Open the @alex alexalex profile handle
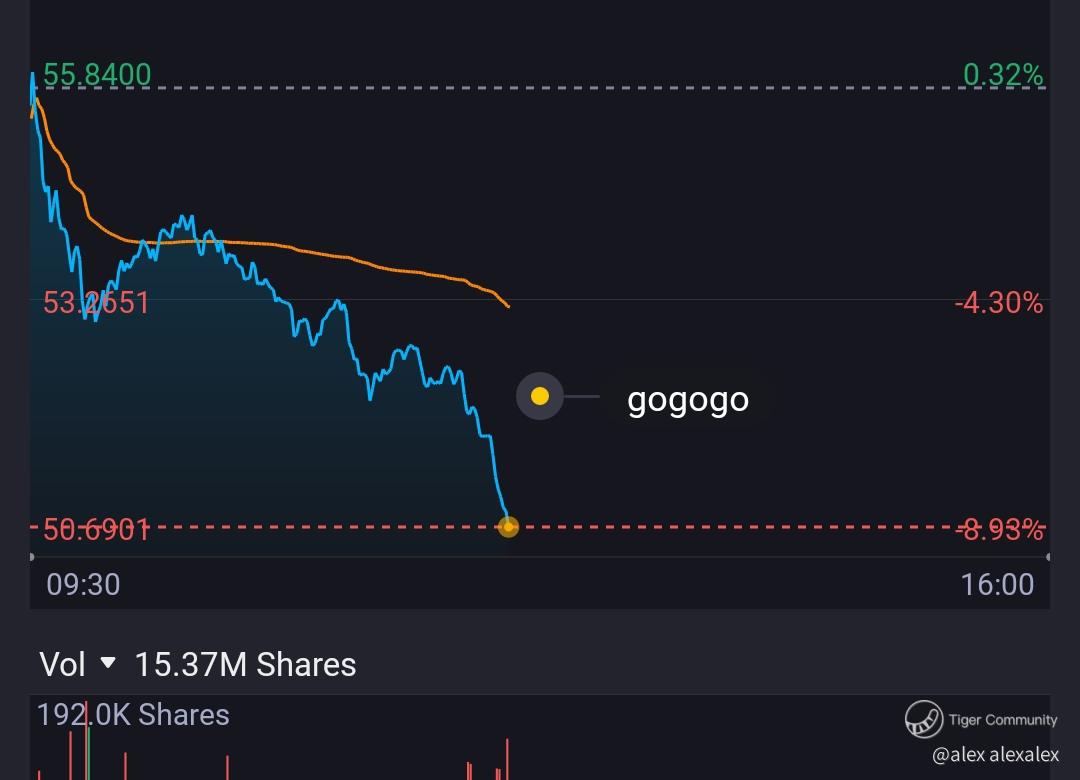This screenshot has height=780, width=1080. pyautogui.click(x=994, y=755)
